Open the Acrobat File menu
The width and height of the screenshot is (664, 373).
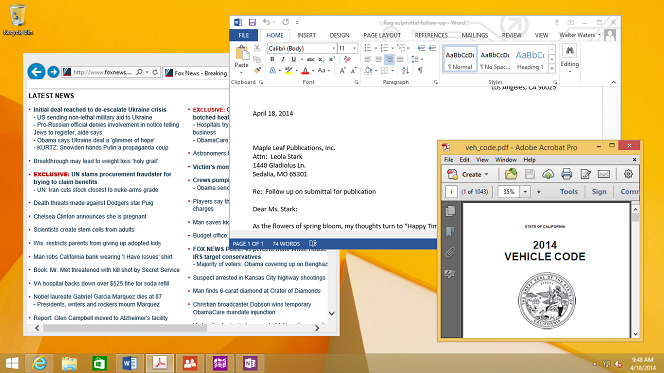(x=448, y=160)
